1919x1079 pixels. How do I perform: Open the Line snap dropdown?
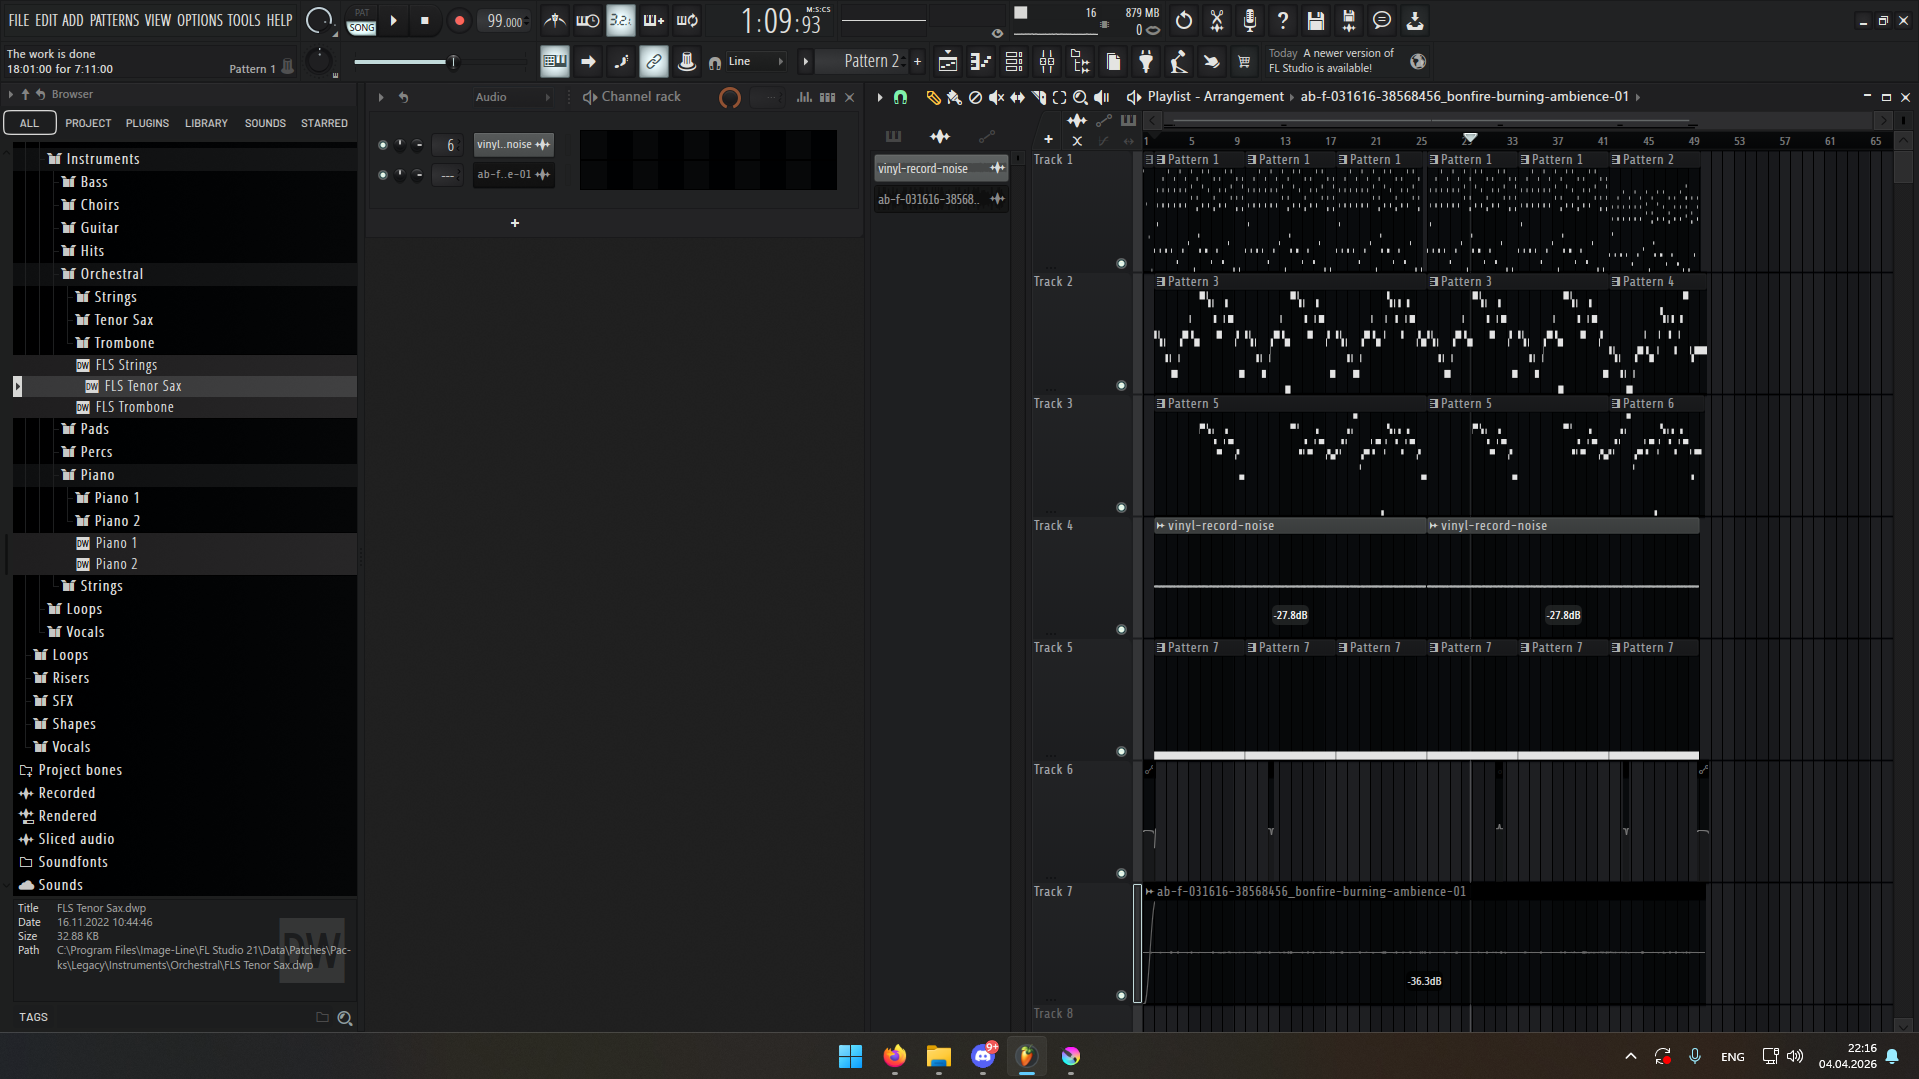[757, 62]
